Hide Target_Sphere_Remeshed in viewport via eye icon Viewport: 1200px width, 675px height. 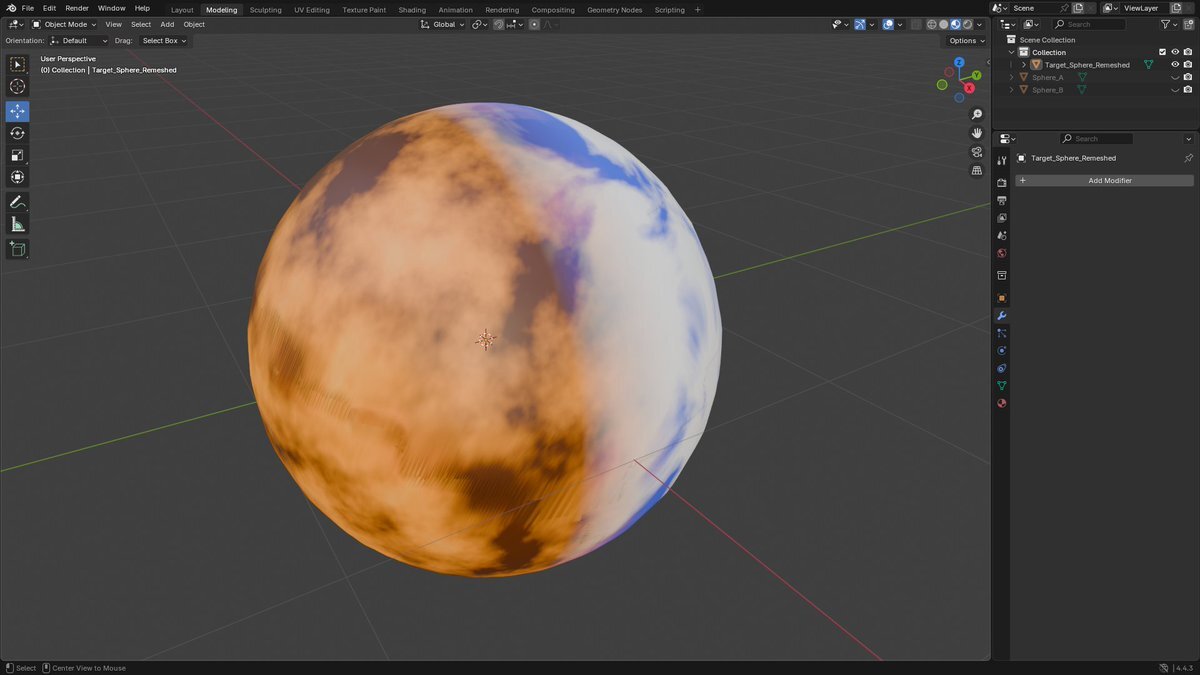point(1175,64)
